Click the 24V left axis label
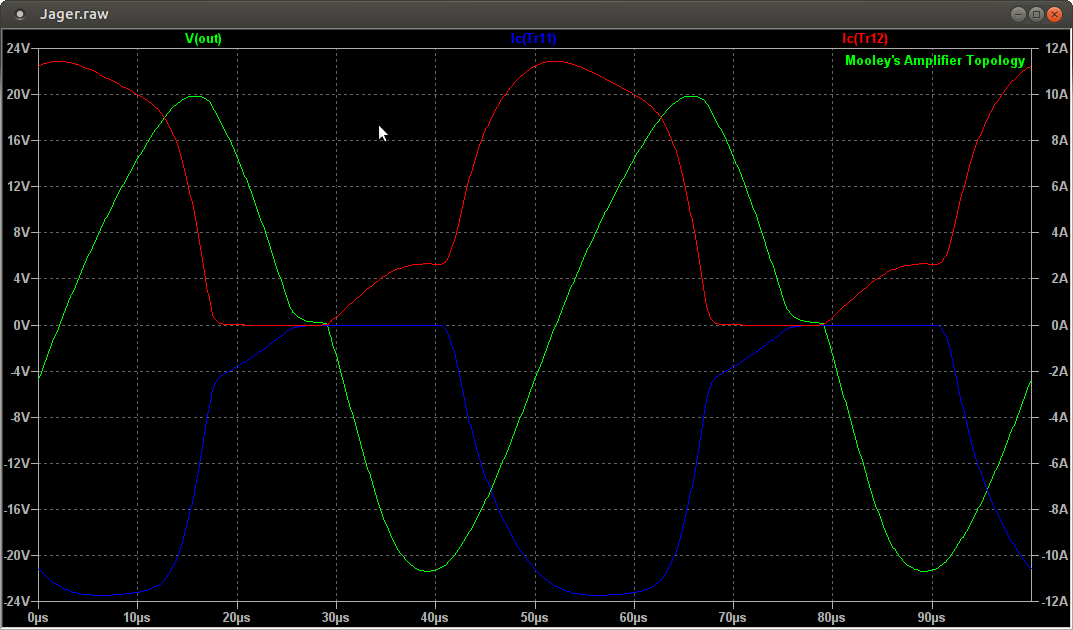 tap(18, 49)
